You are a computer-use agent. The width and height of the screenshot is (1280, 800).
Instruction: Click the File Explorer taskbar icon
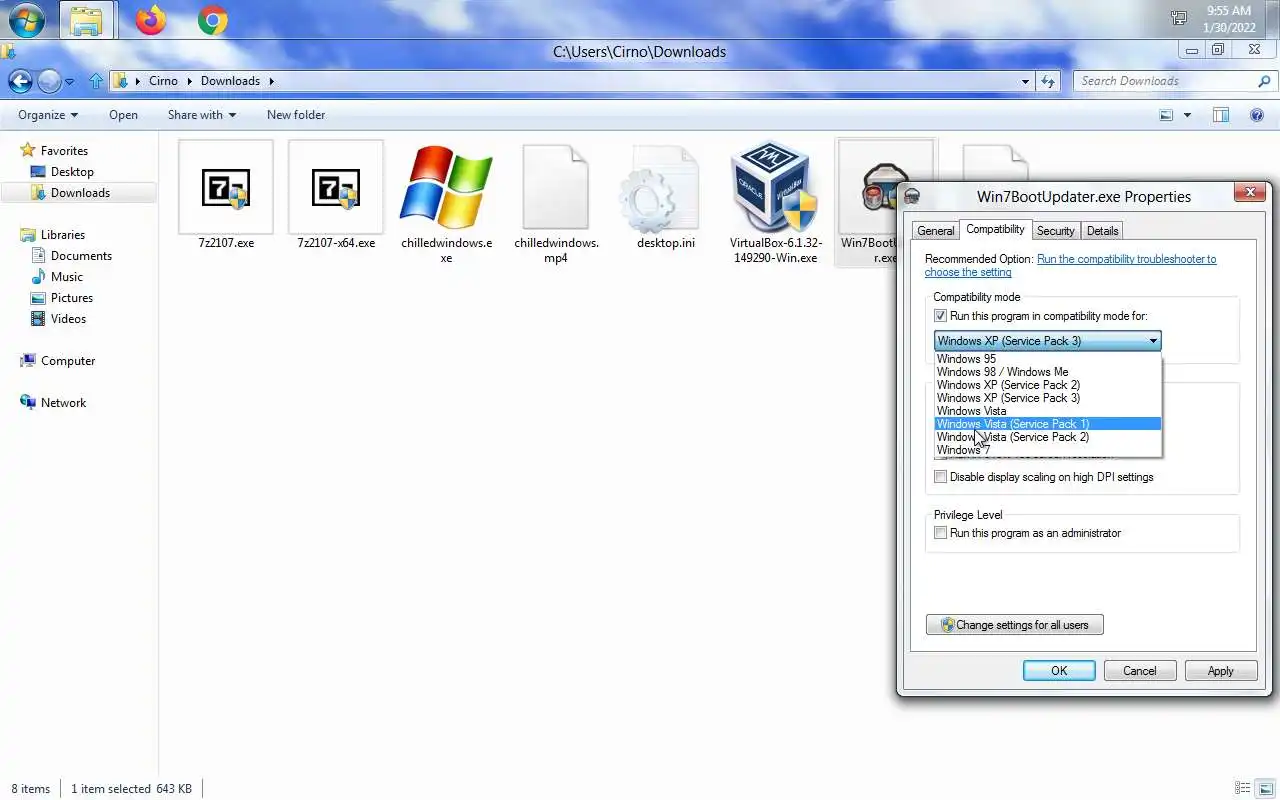[87, 20]
